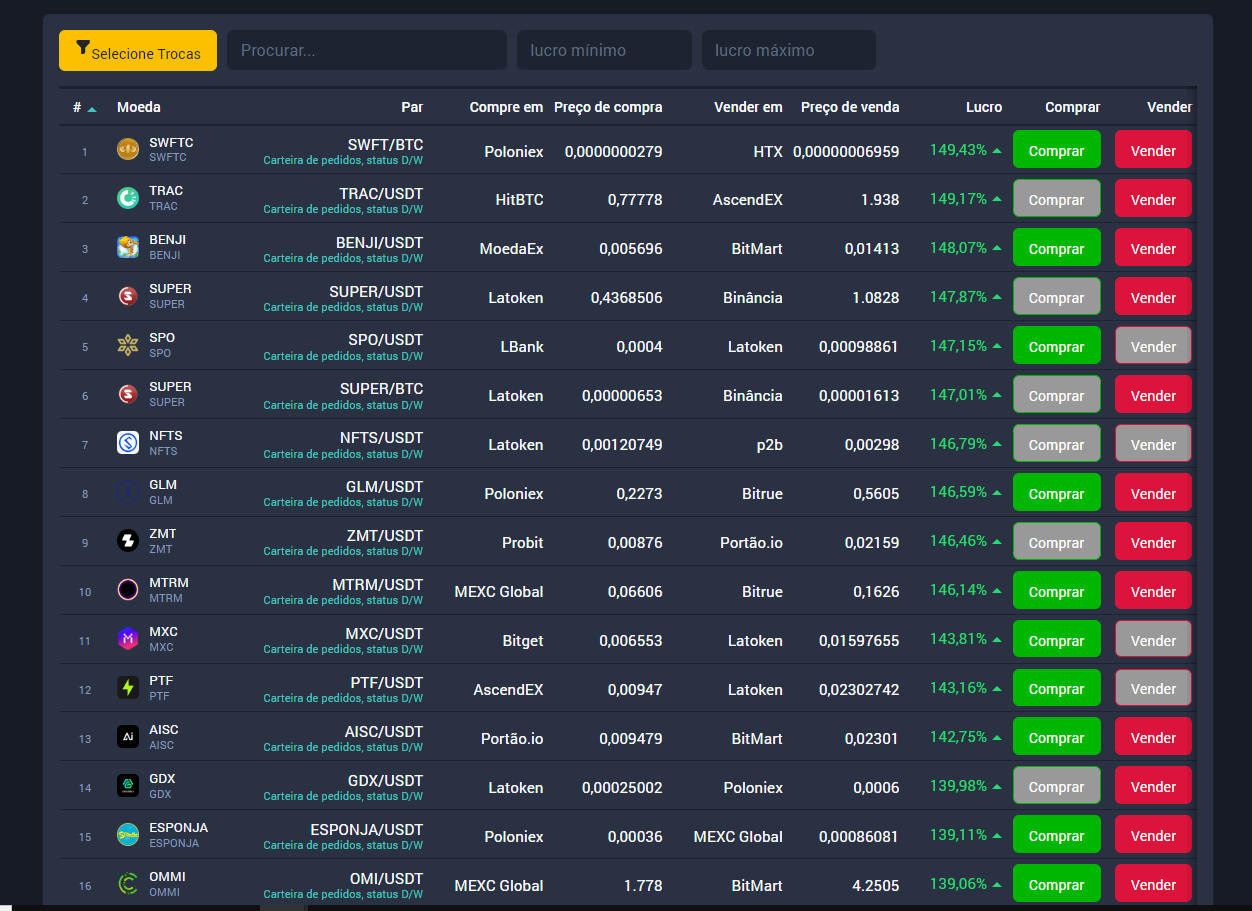Click Comprar button for SWFTC row
Image resolution: width=1252 pixels, height=911 pixels.
[1056, 150]
